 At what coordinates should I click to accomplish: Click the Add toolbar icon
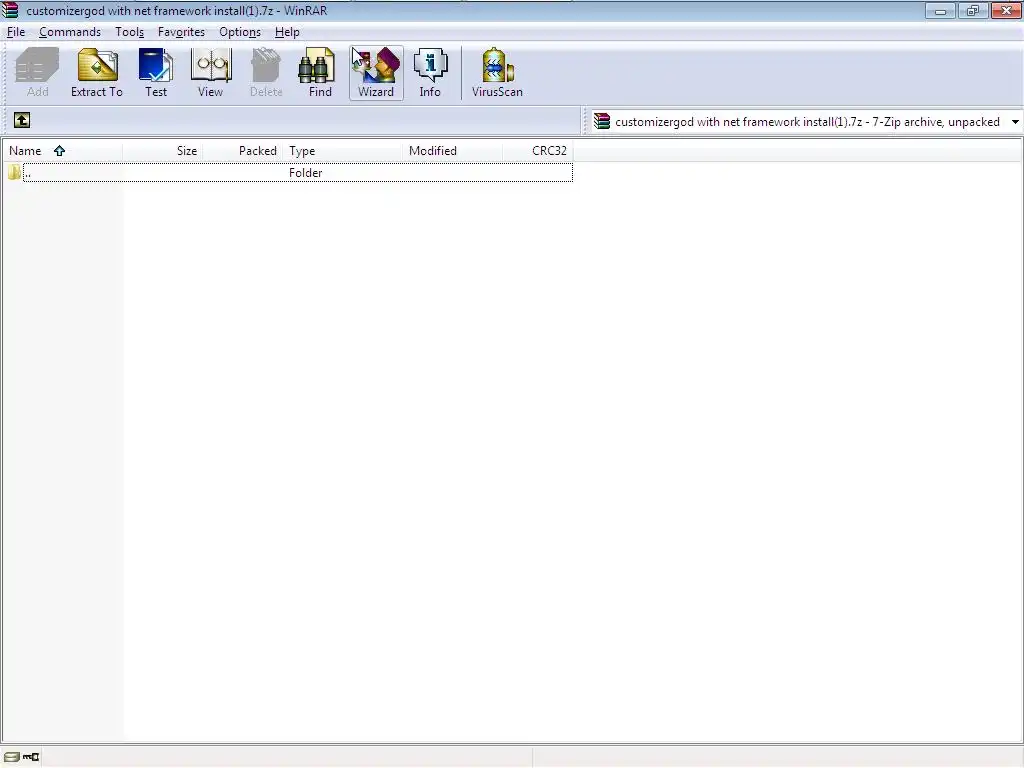pos(37,72)
